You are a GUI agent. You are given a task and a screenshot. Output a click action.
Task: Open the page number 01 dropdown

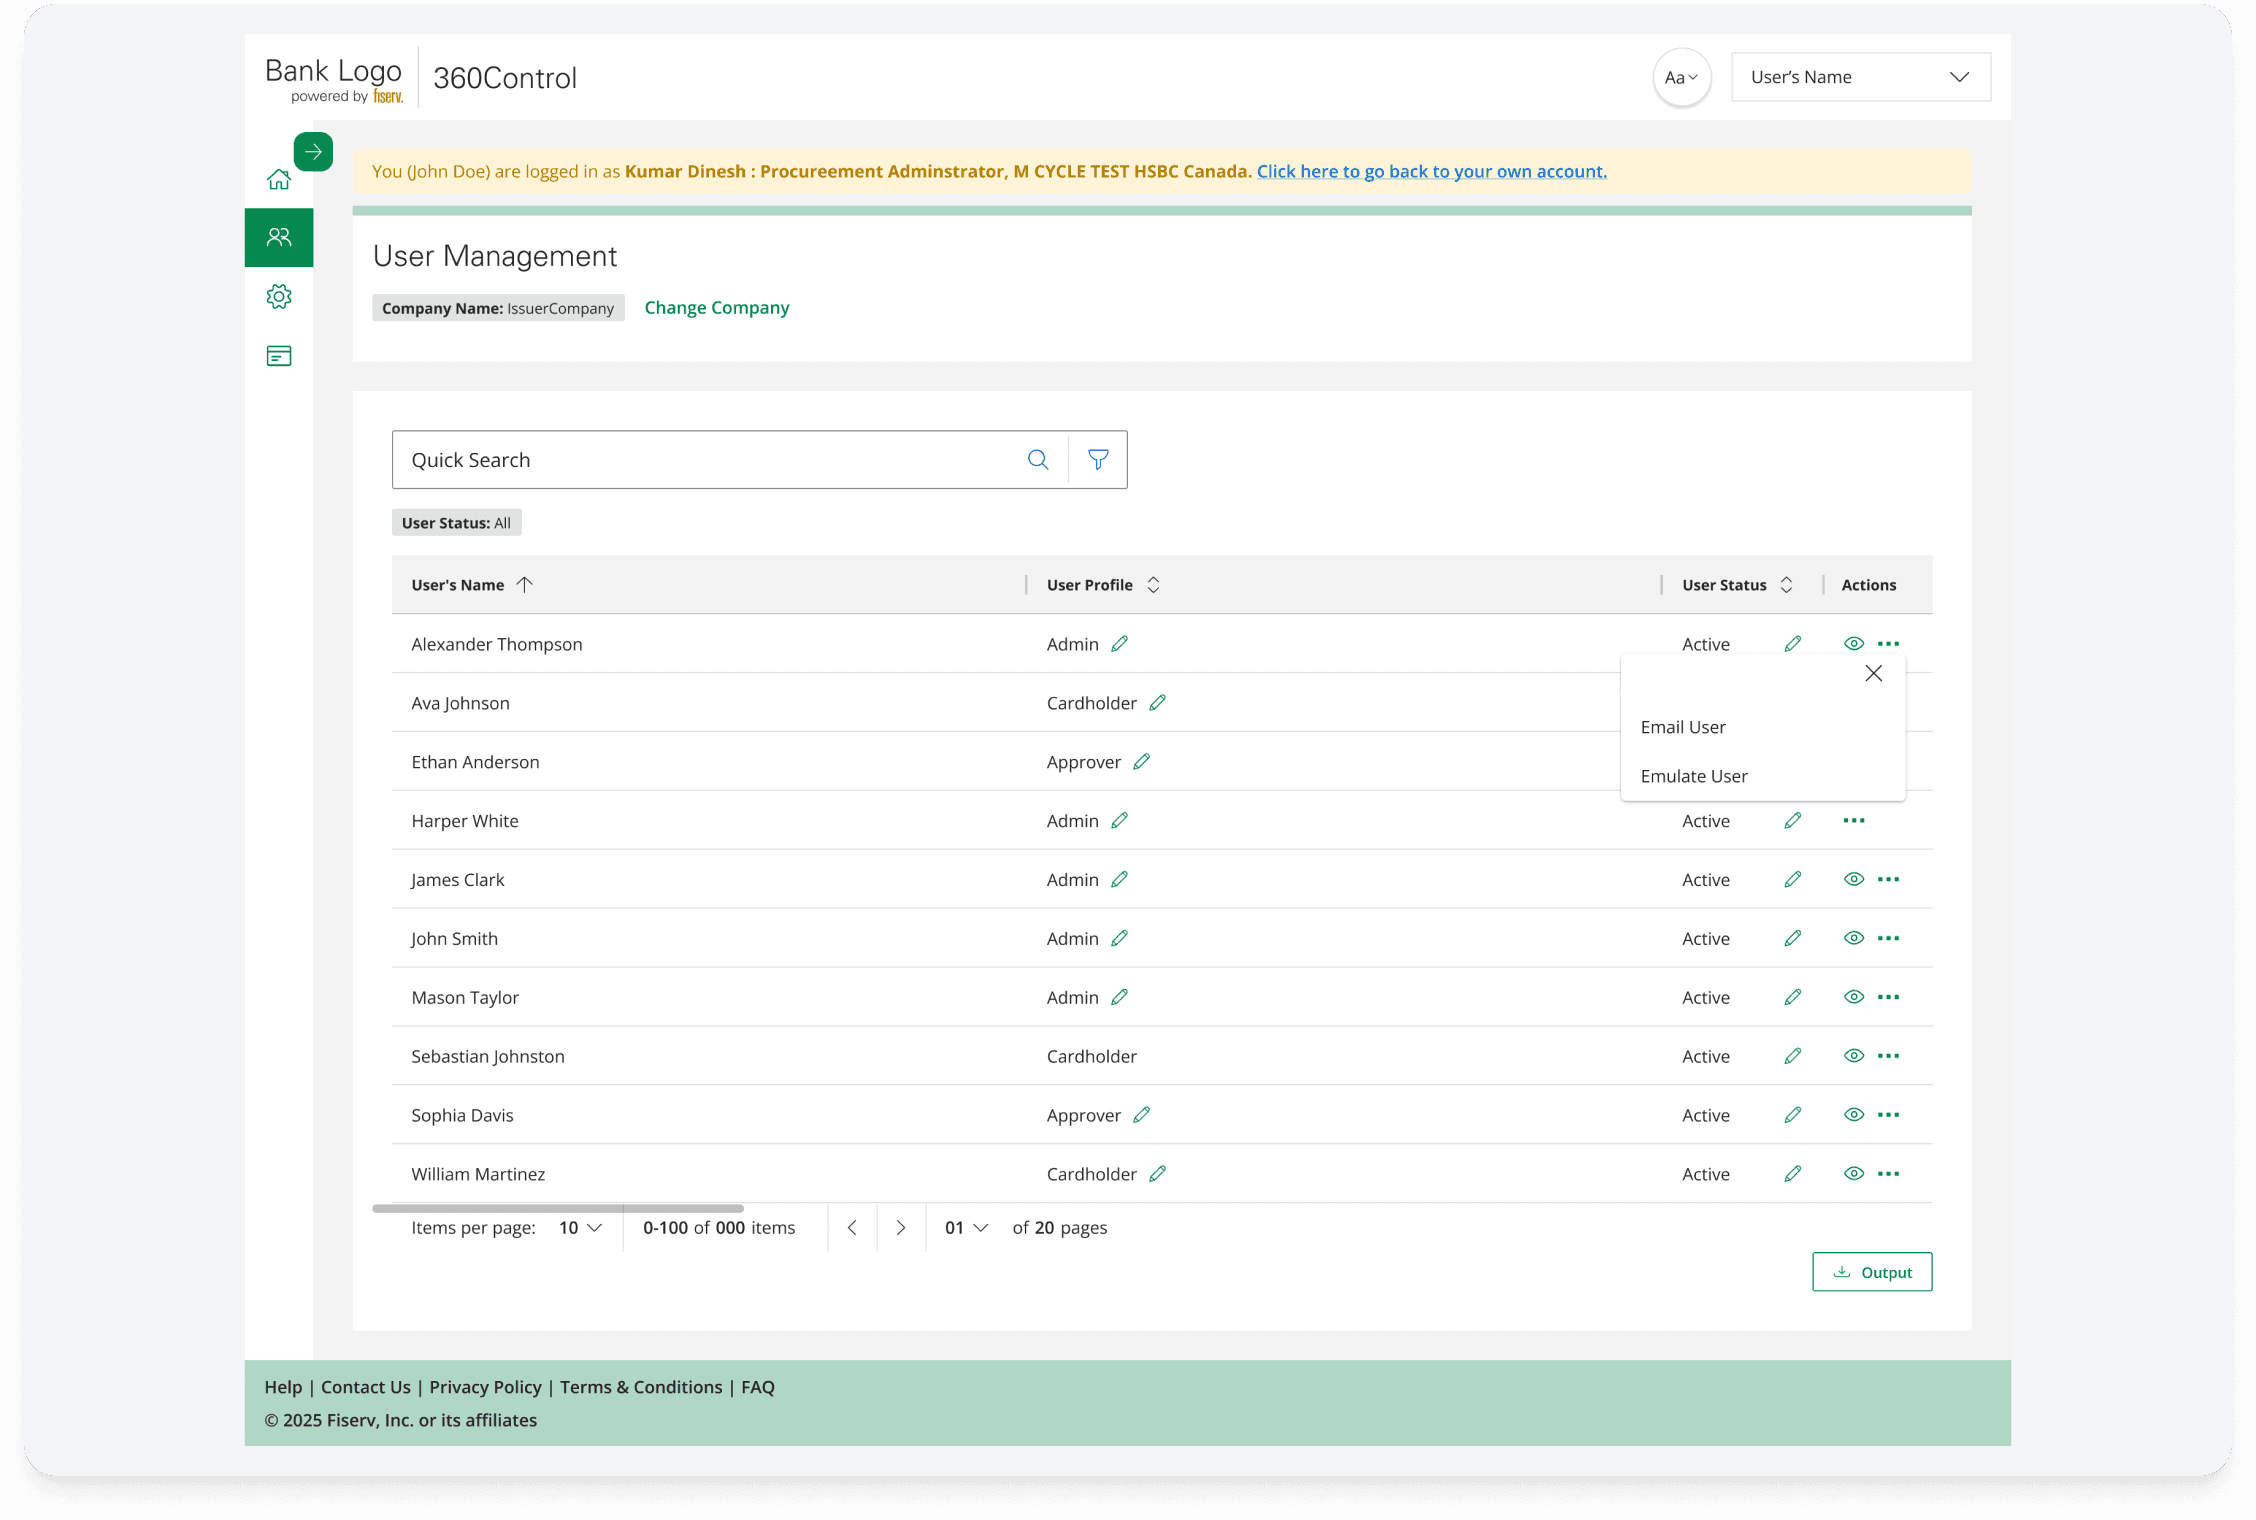[966, 1228]
